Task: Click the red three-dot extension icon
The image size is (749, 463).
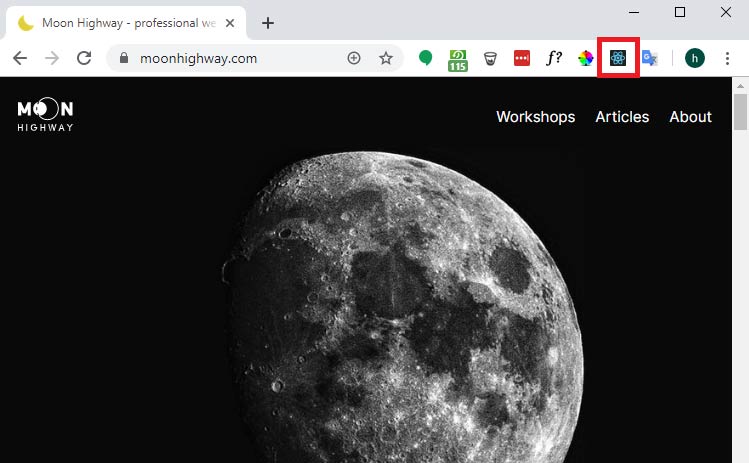Action: 522,58
